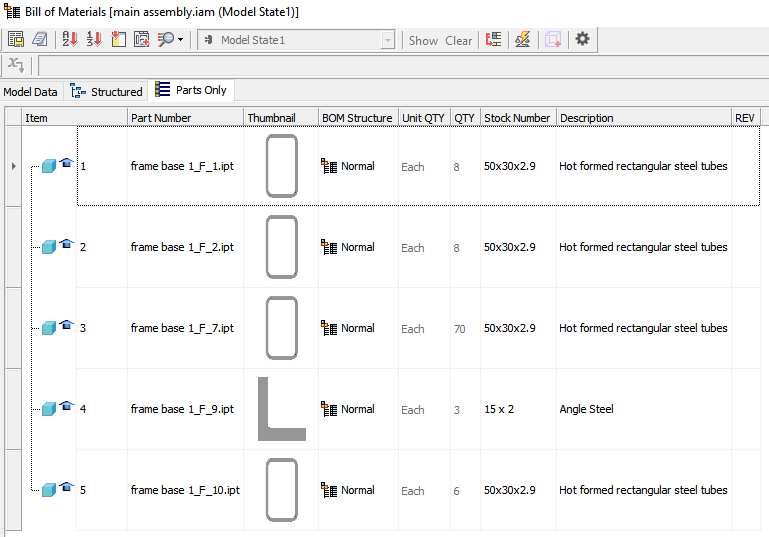
Task: Click the Choose Columns icon
Action: pyautogui.click(x=118, y=39)
